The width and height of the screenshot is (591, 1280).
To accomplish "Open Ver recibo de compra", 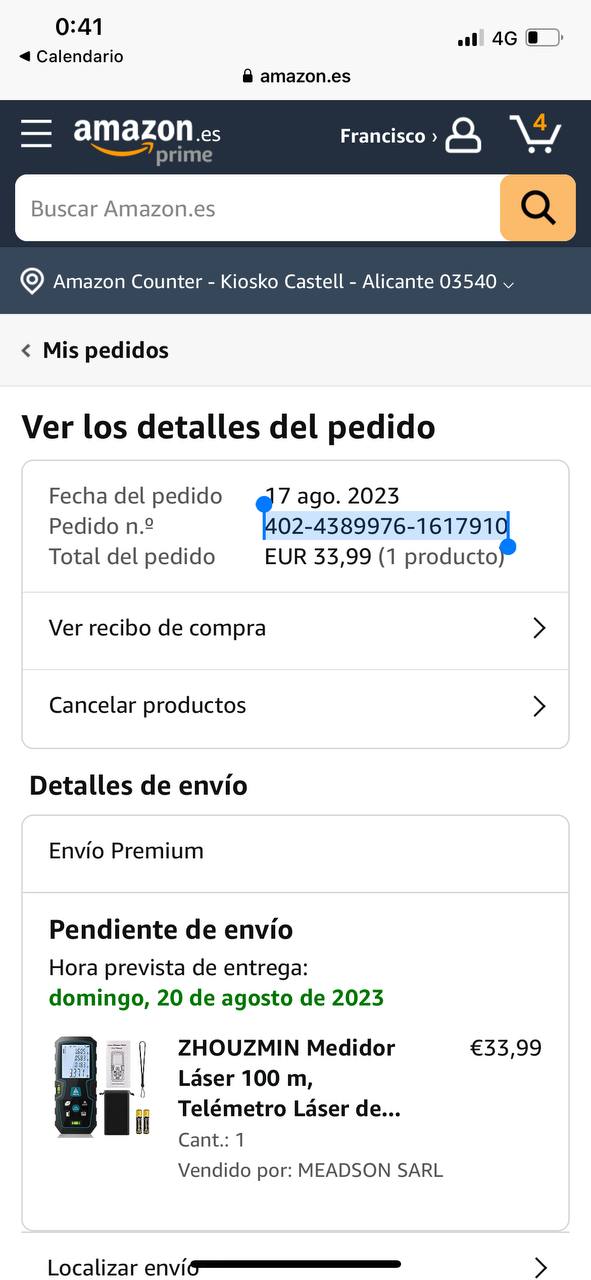I will [296, 629].
